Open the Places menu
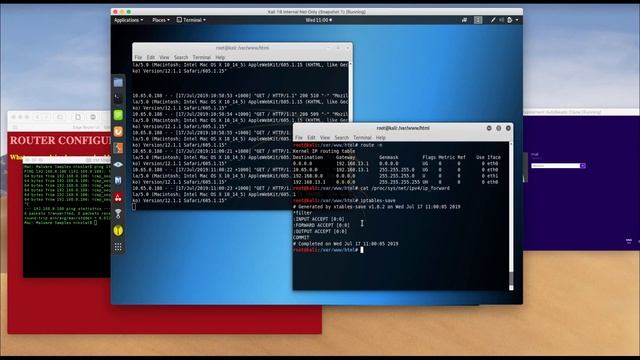The width and height of the screenshot is (640, 360). [160, 20]
